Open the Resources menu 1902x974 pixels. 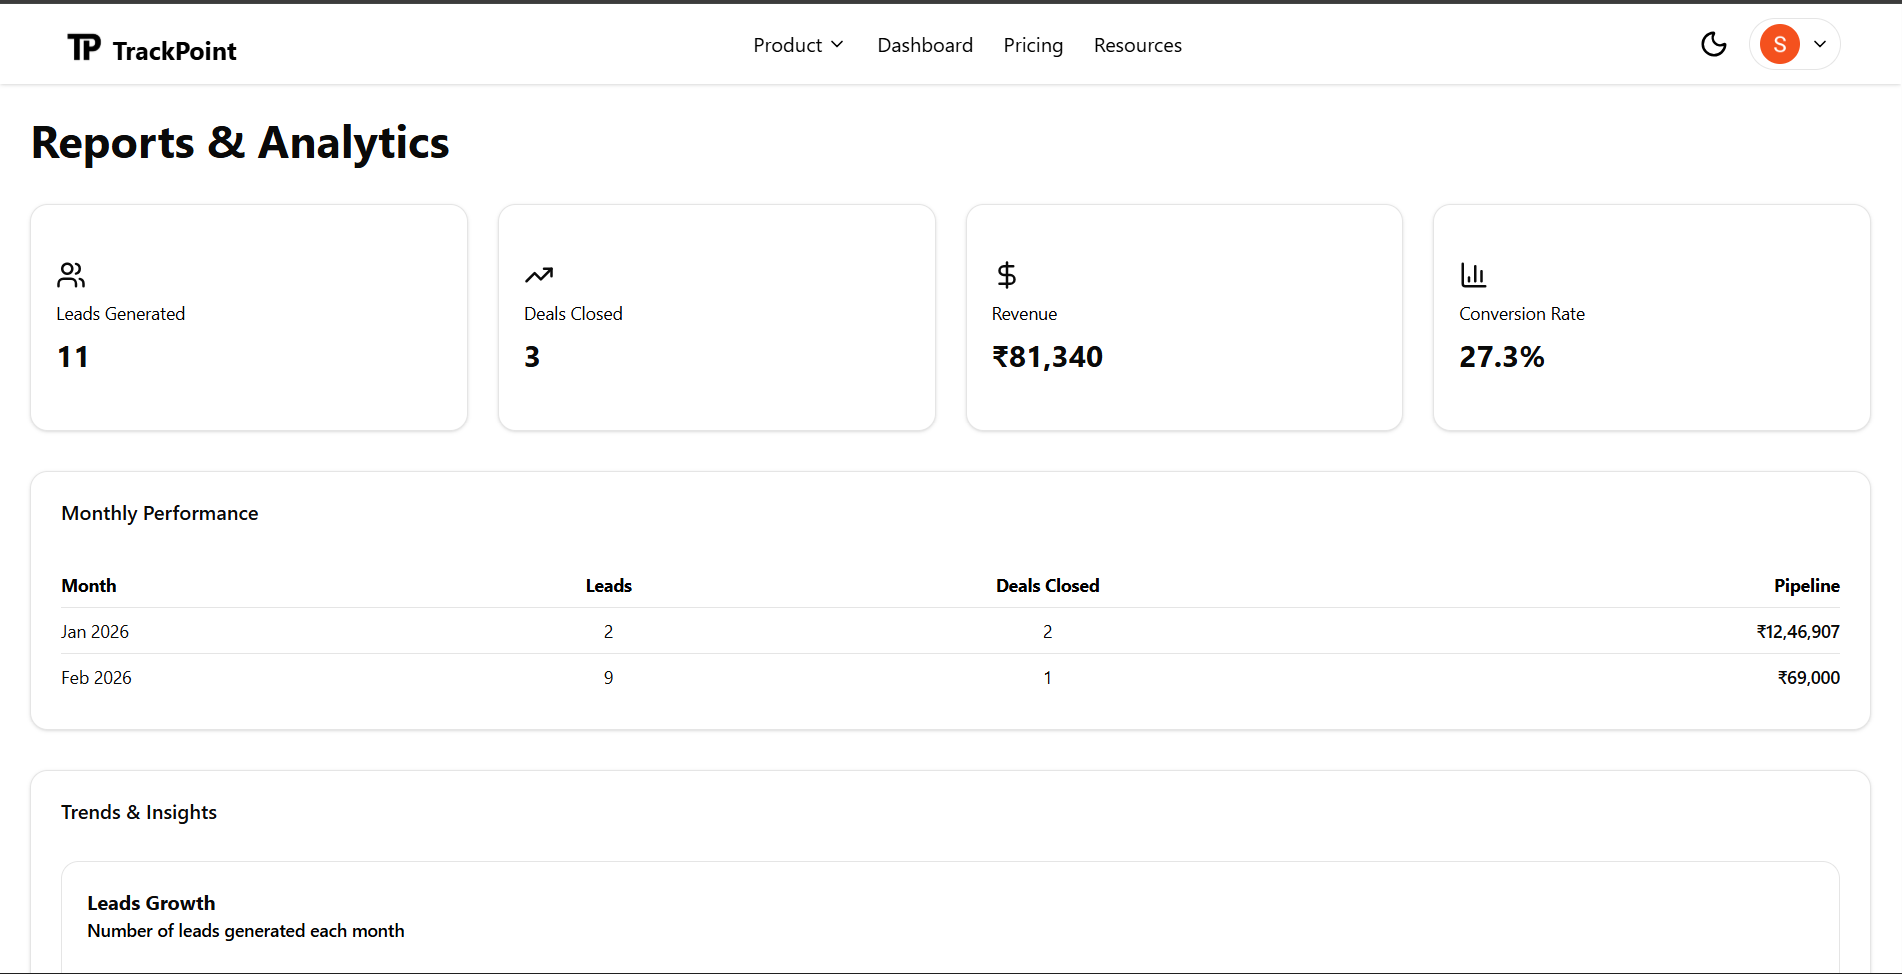tap(1137, 44)
